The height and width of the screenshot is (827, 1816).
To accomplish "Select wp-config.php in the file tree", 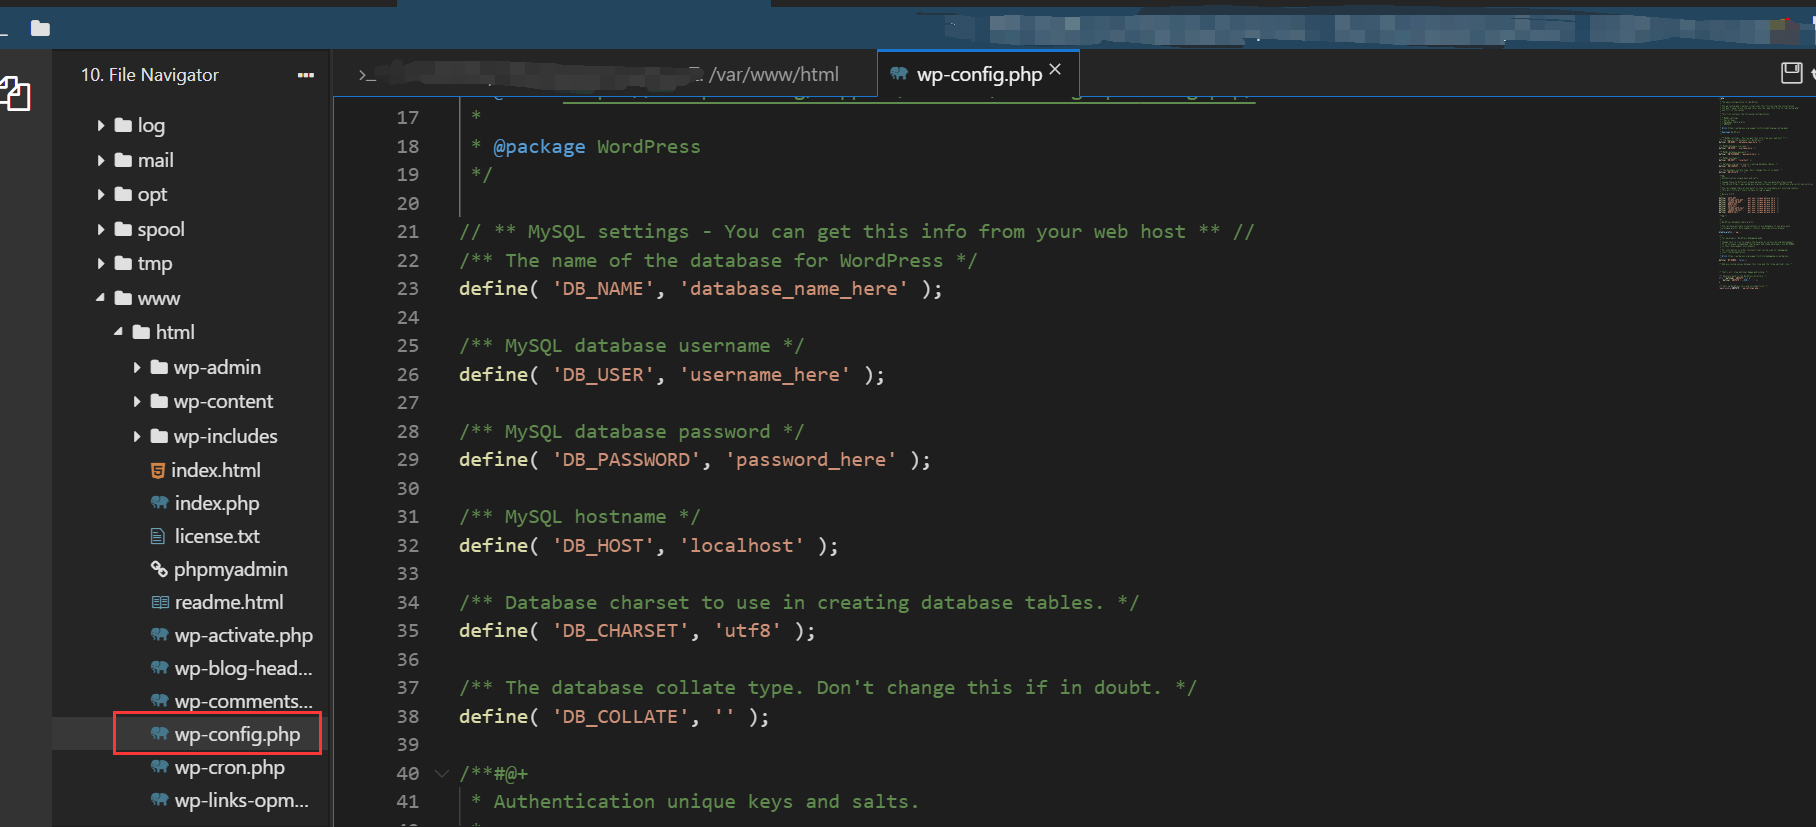I will [x=237, y=734].
